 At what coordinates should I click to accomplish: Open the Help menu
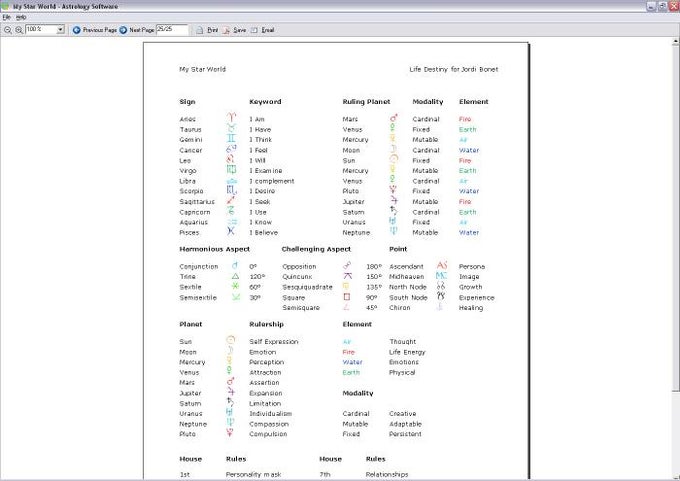(21, 17)
